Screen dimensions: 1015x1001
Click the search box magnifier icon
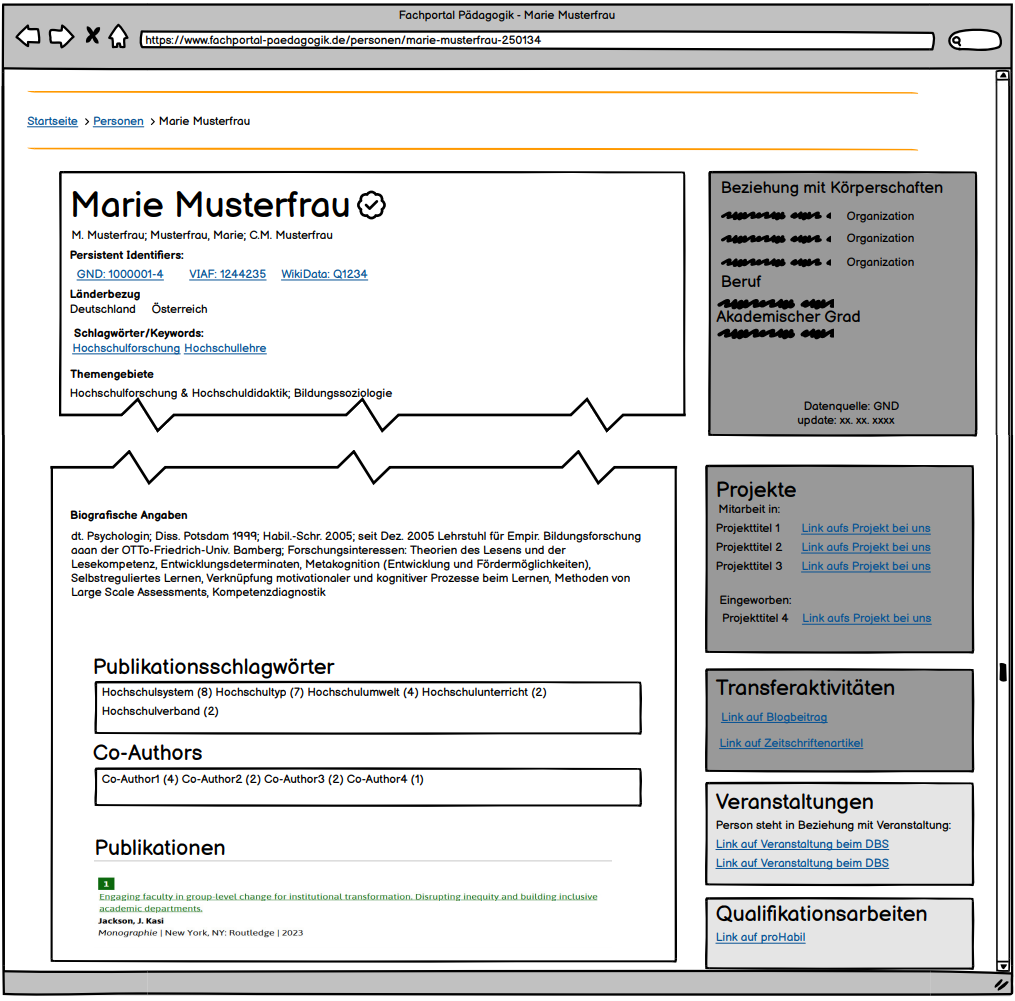(x=957, y=41)
